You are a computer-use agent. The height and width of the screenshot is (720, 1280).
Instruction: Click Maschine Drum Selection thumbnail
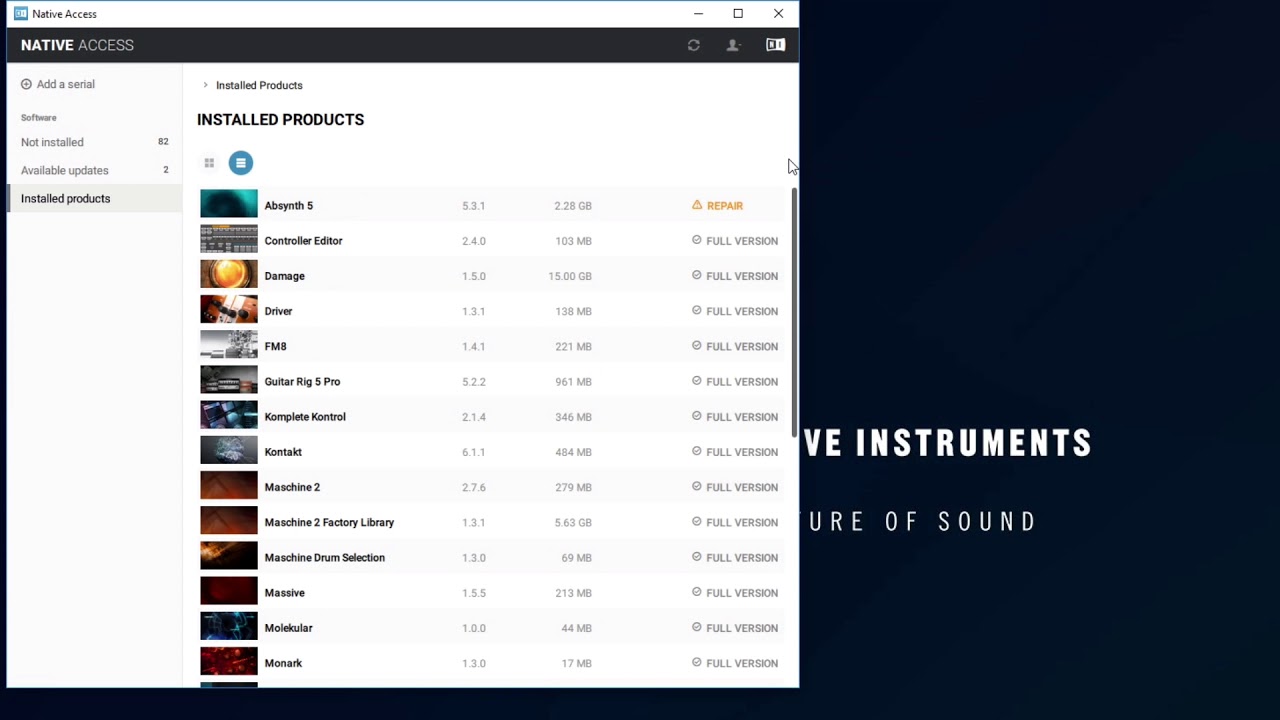point(229,557)
